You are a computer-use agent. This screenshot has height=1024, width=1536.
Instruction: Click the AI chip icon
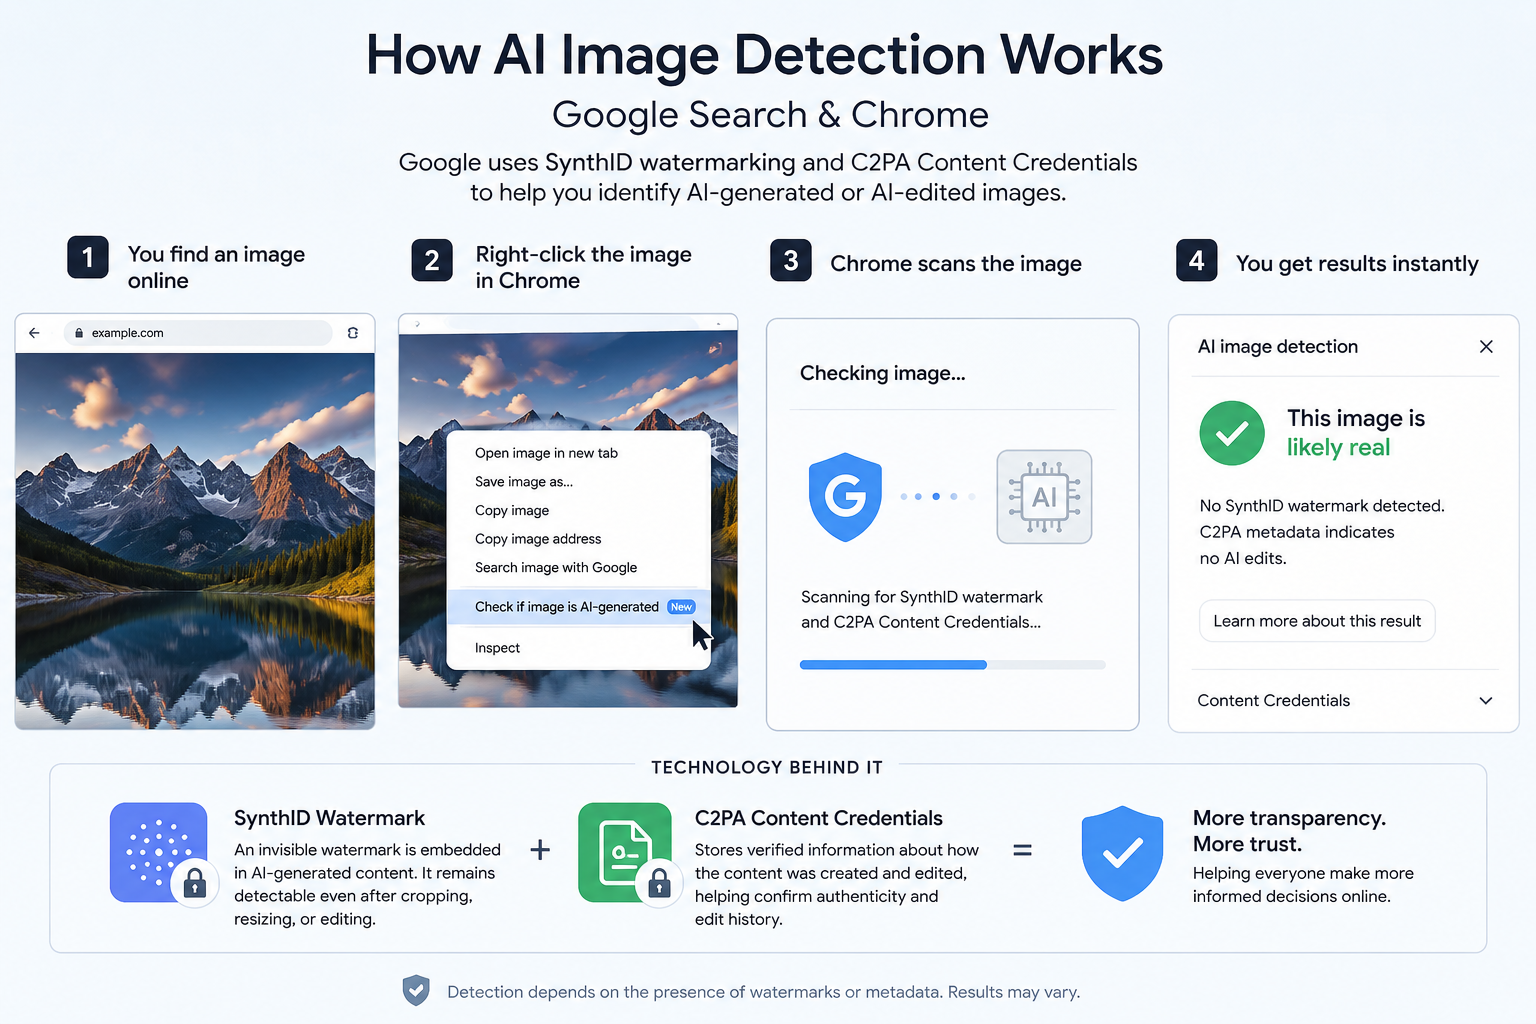point(1044,497)
